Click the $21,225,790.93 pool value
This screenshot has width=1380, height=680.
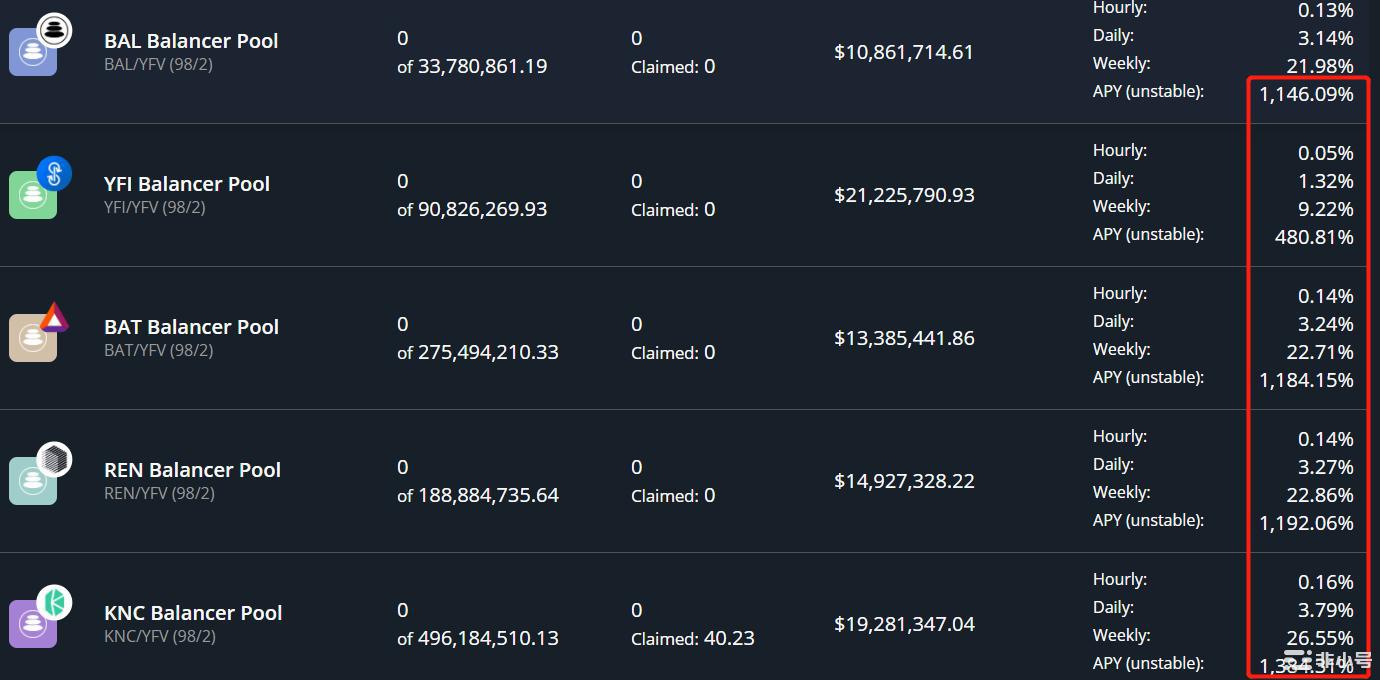pos(904,195)
